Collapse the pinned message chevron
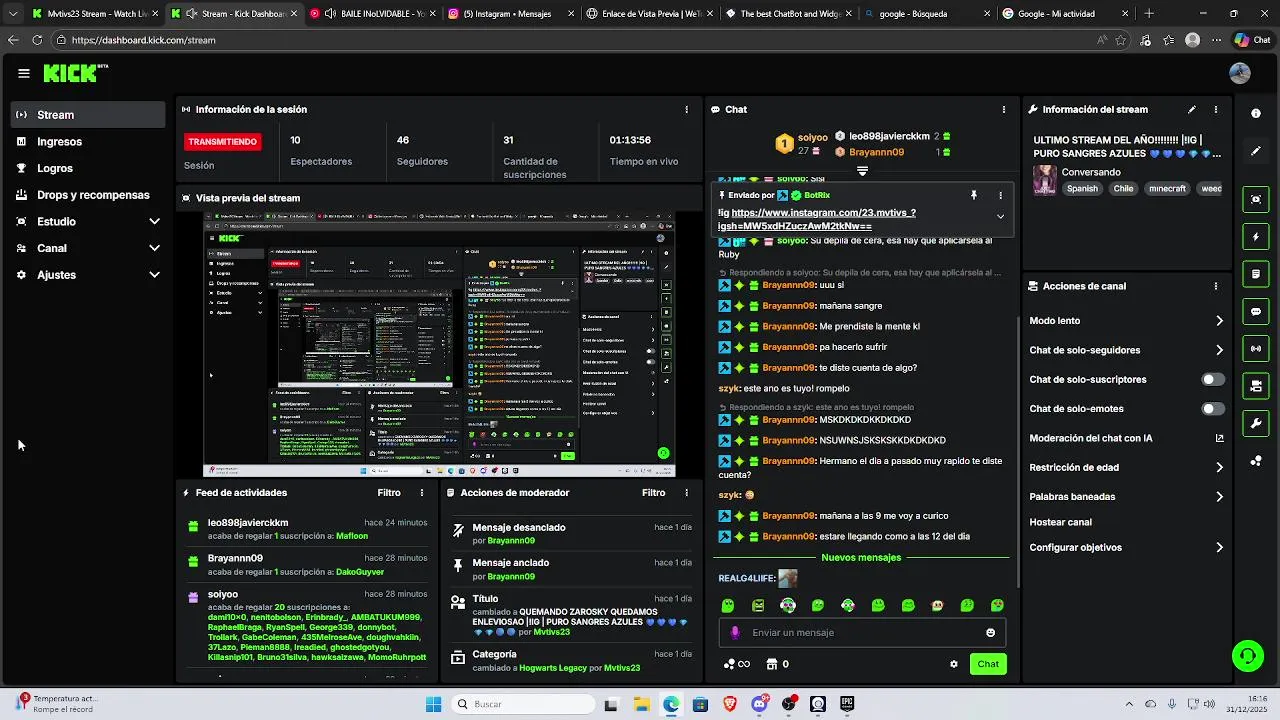 1000,216
